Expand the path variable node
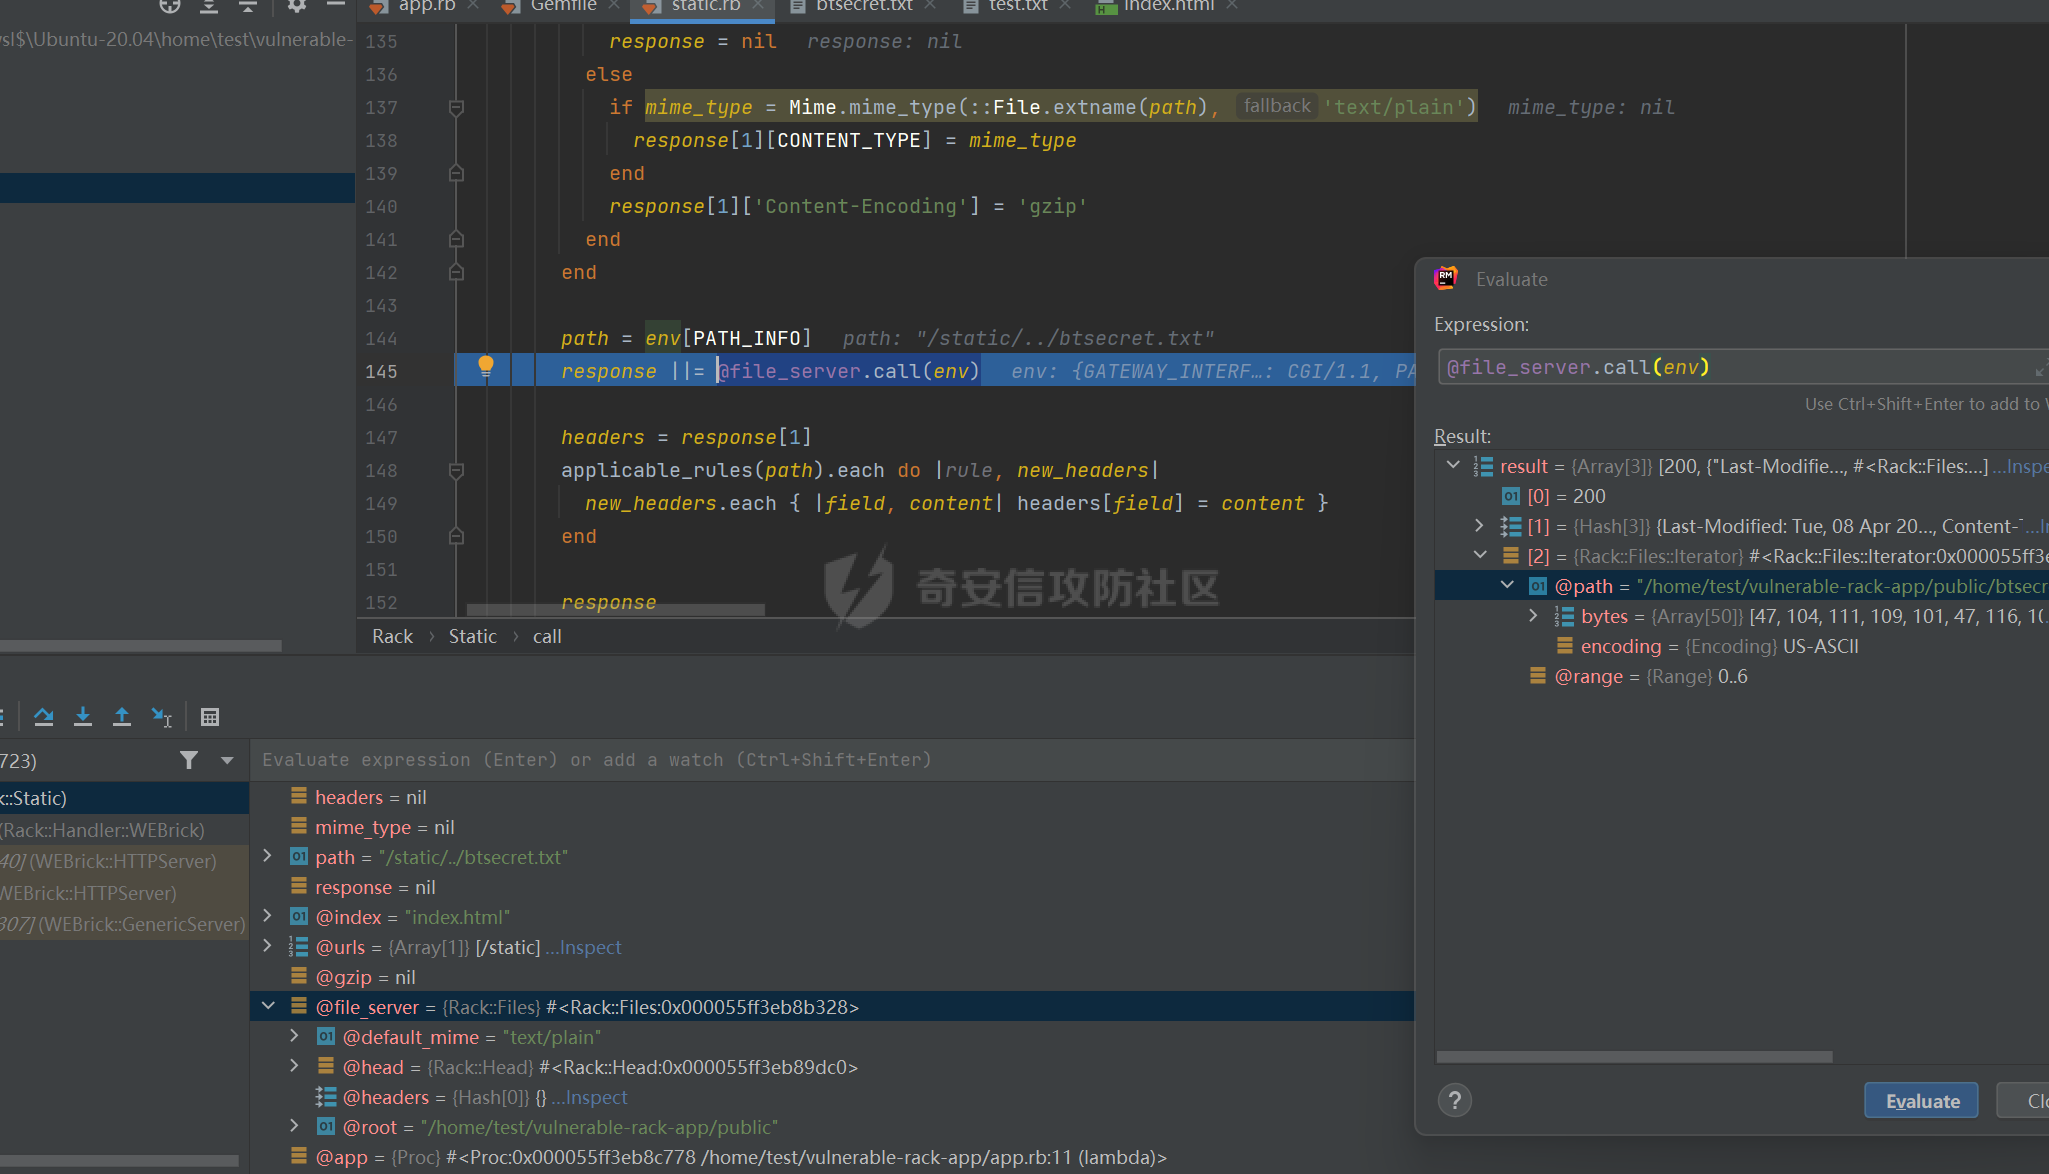The height and width of the screenshot is (1174, 2049). 267,856
